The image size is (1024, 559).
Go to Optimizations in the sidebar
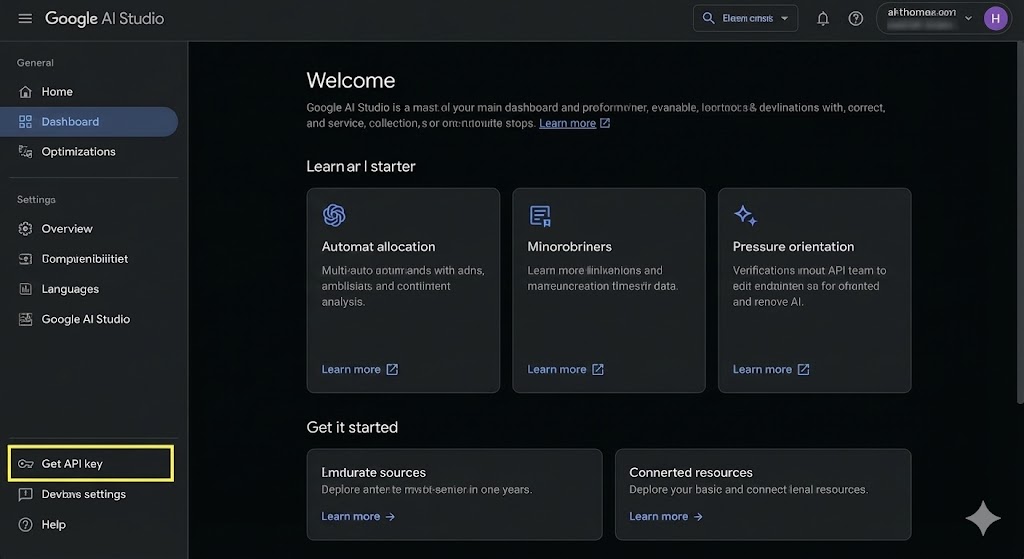(78, 152)
